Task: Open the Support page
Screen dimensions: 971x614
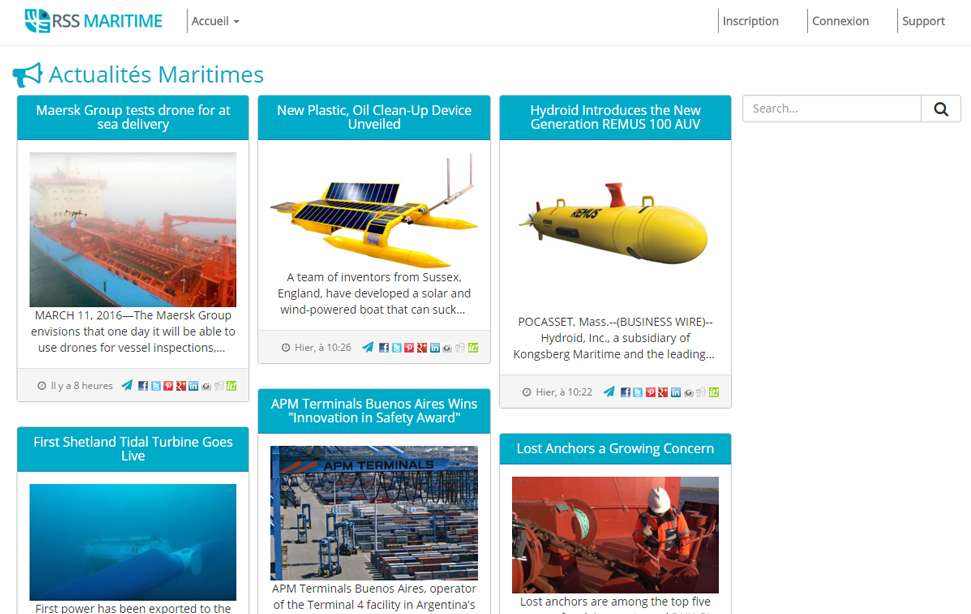Action: (x=923, y=21)
